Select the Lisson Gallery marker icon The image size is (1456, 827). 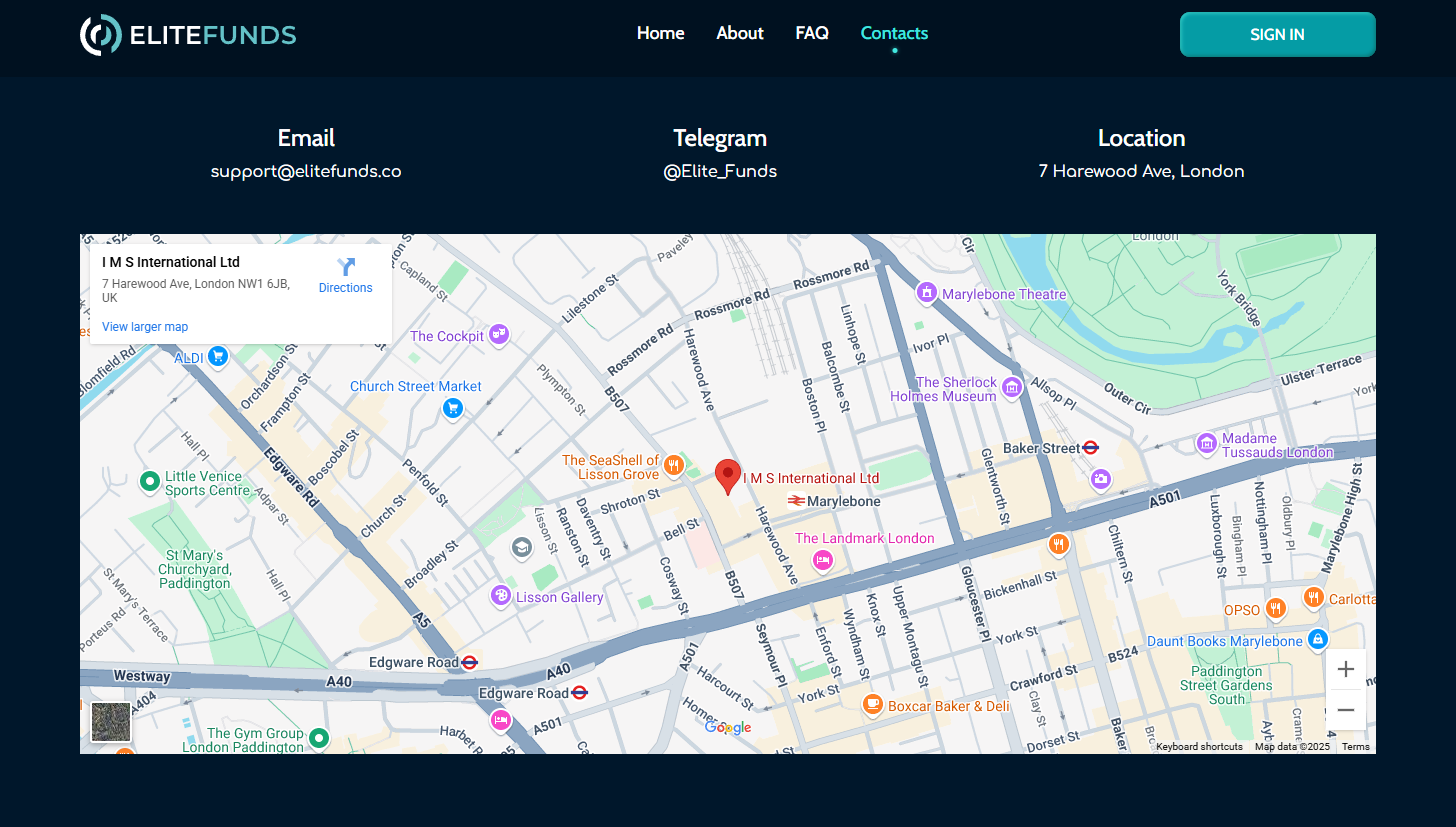[501, 596]
